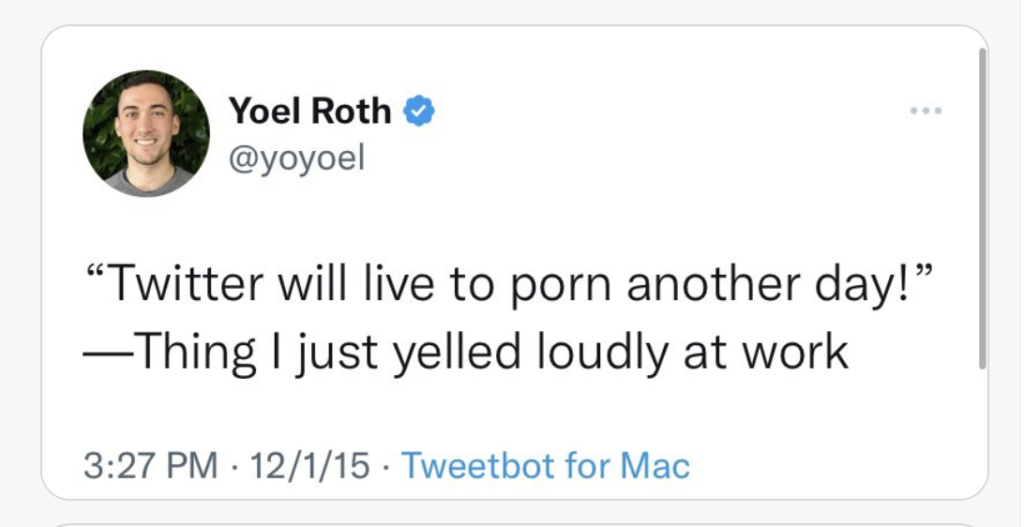Image resolution: width=1024 pixels, height=527 pixels.
Task: Click the 3:27 PM timestamp
Action: 151,466
